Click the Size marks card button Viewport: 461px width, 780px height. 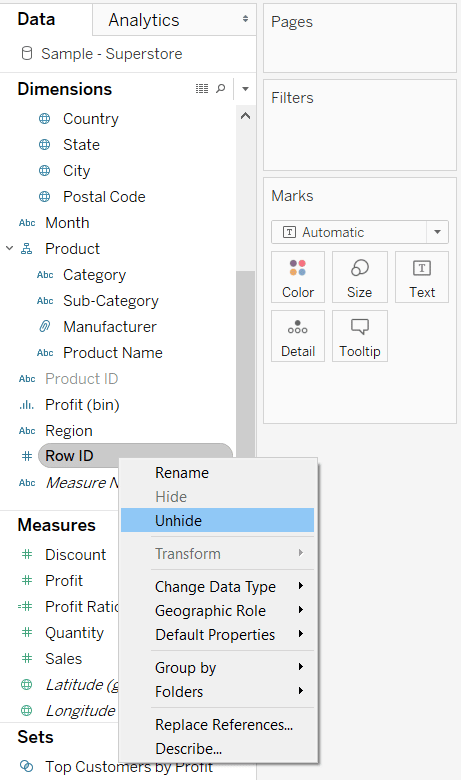tap(360, 277)
